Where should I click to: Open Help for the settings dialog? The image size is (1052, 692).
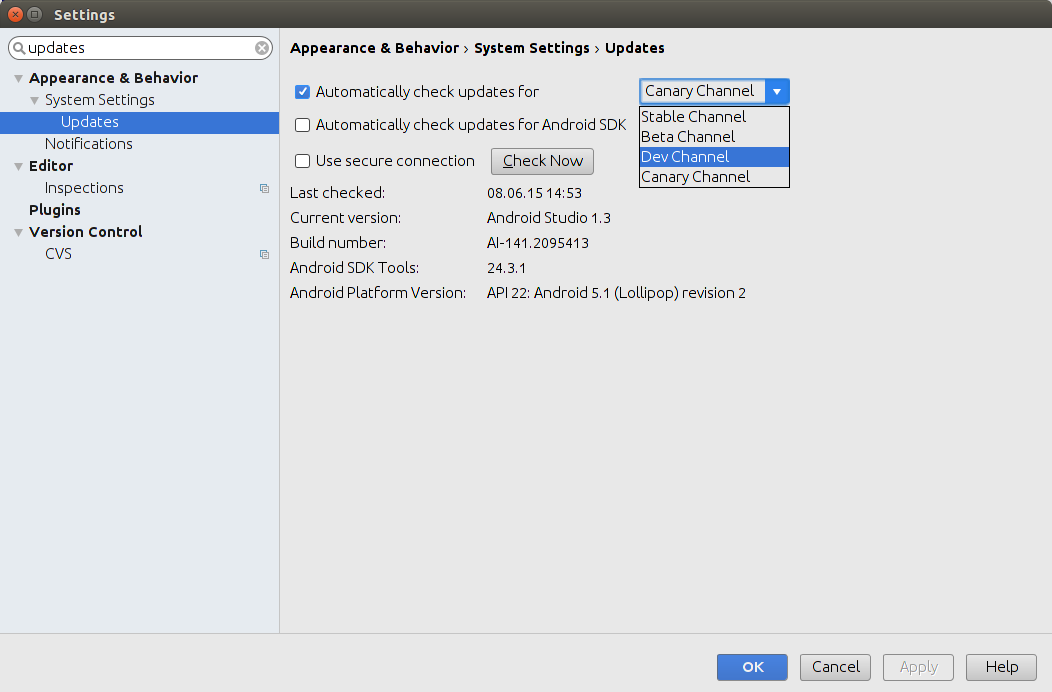click(x=1002, y=667)
